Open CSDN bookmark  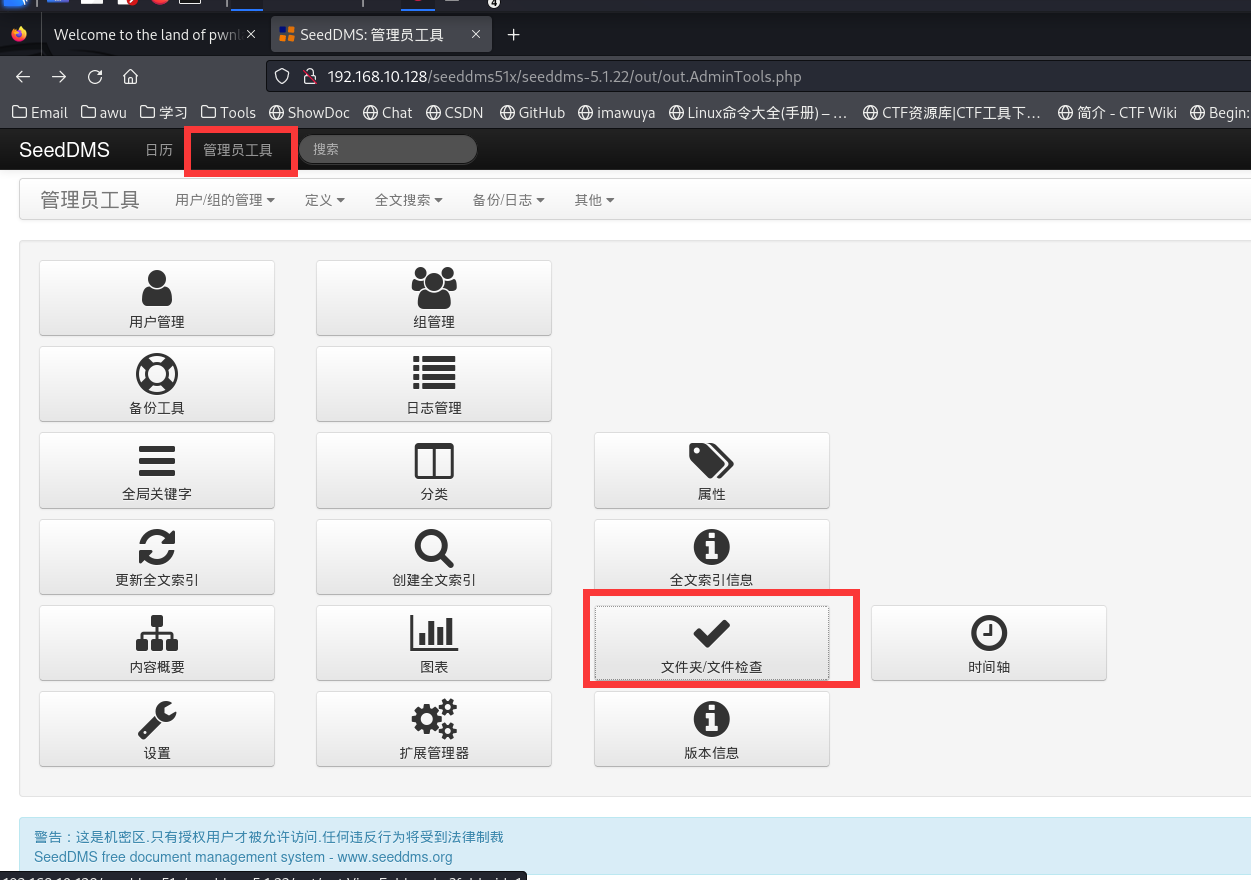tap(455, 112)
